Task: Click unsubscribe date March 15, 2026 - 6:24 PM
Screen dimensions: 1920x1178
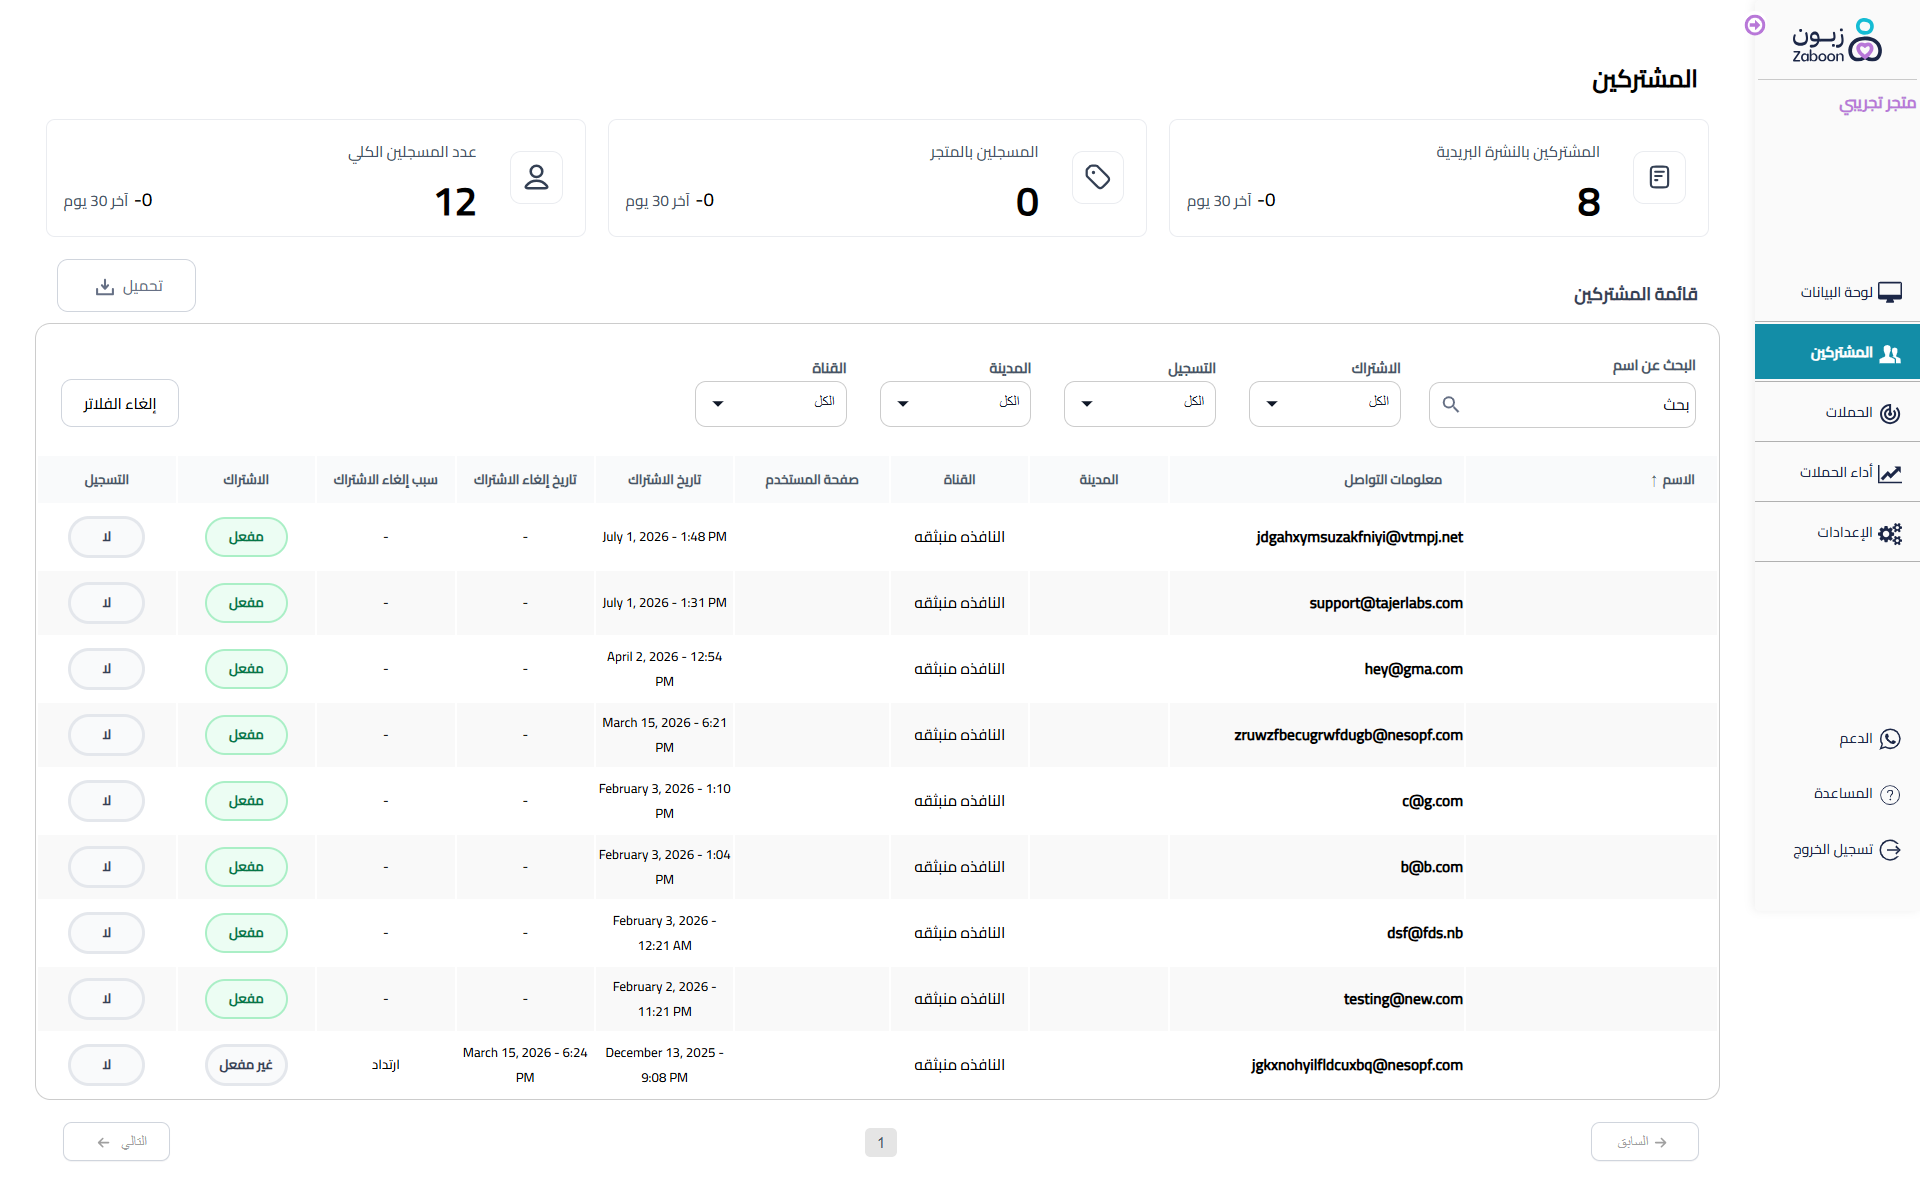Action: [525, 1065]
